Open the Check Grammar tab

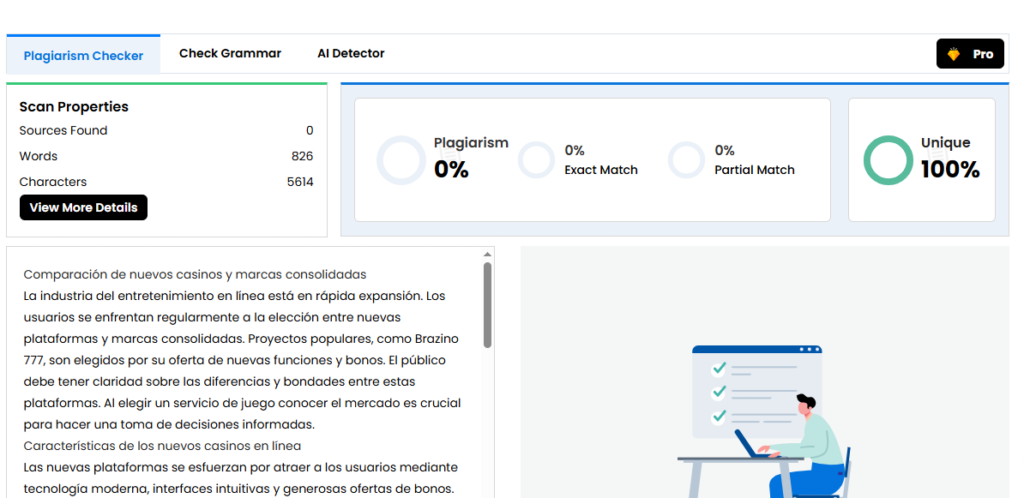(x=230, y=54)
